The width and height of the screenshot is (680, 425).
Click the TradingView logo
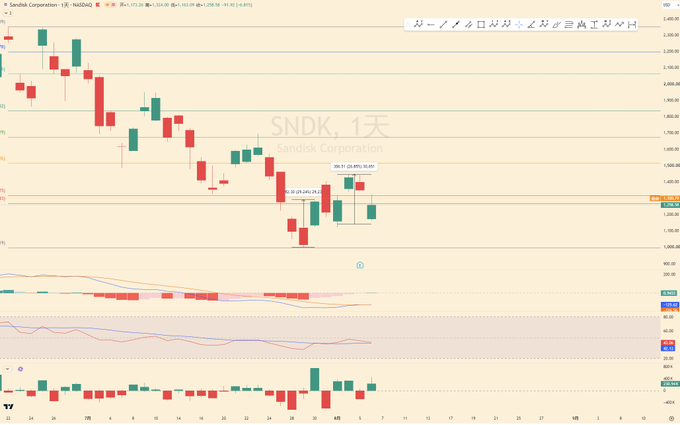(8, 407)
